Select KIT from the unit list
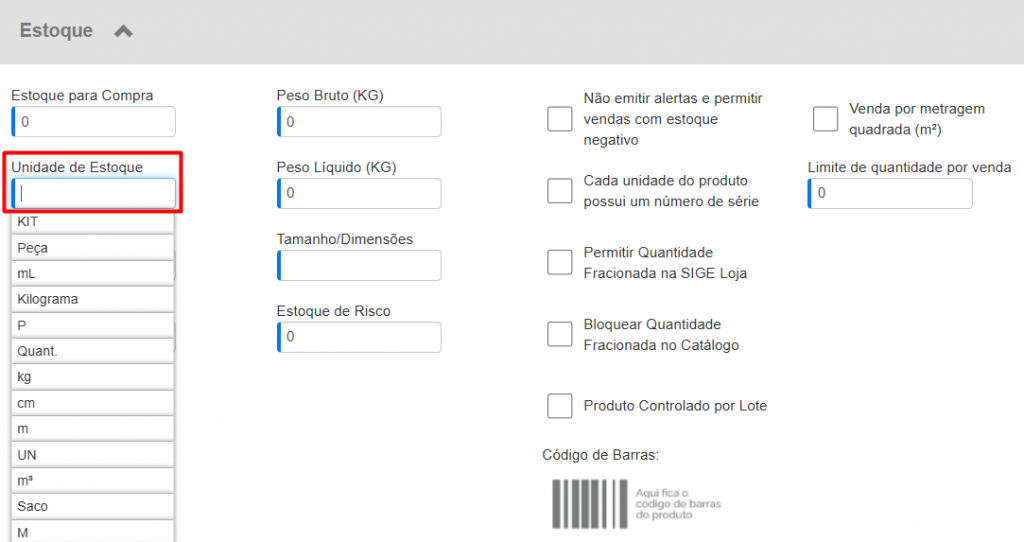The image size is (1024, 542). pos(93,222)
